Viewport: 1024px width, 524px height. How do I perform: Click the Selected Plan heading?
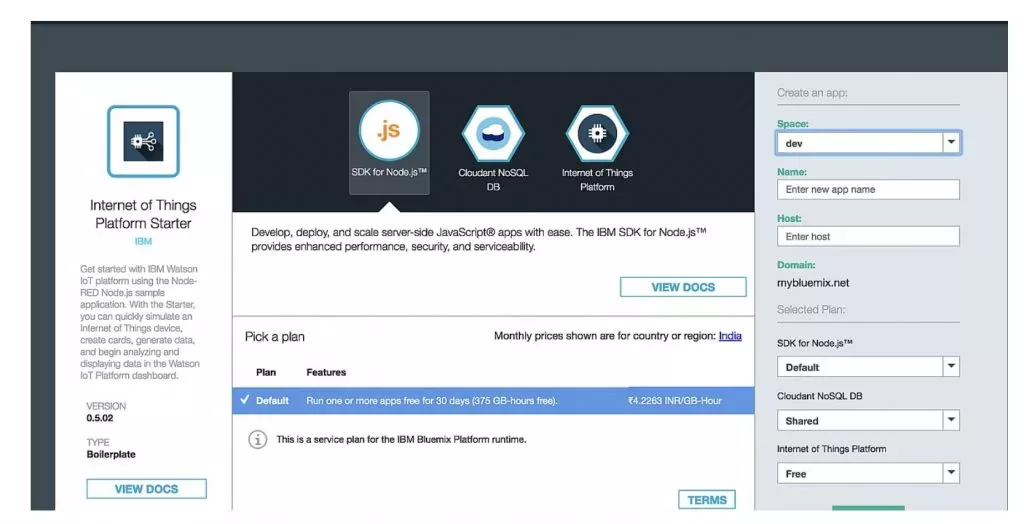(x=810, y=310)
